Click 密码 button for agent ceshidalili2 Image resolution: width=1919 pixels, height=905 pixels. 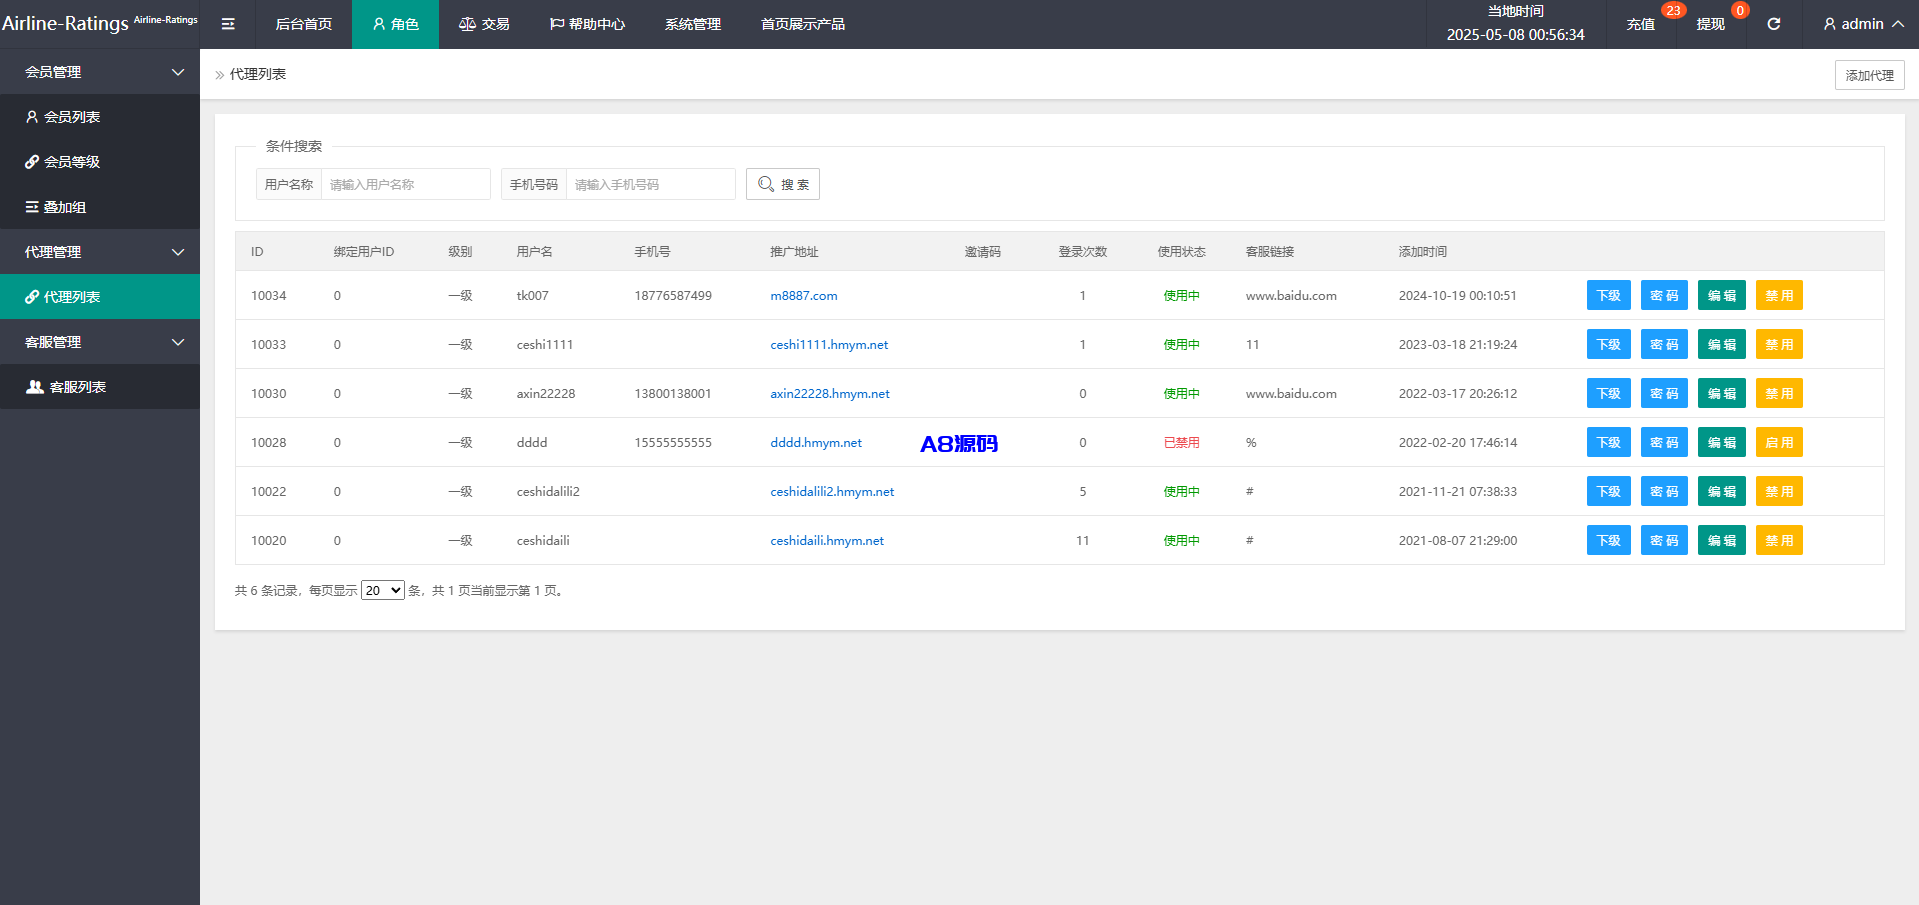point(1664,491)
